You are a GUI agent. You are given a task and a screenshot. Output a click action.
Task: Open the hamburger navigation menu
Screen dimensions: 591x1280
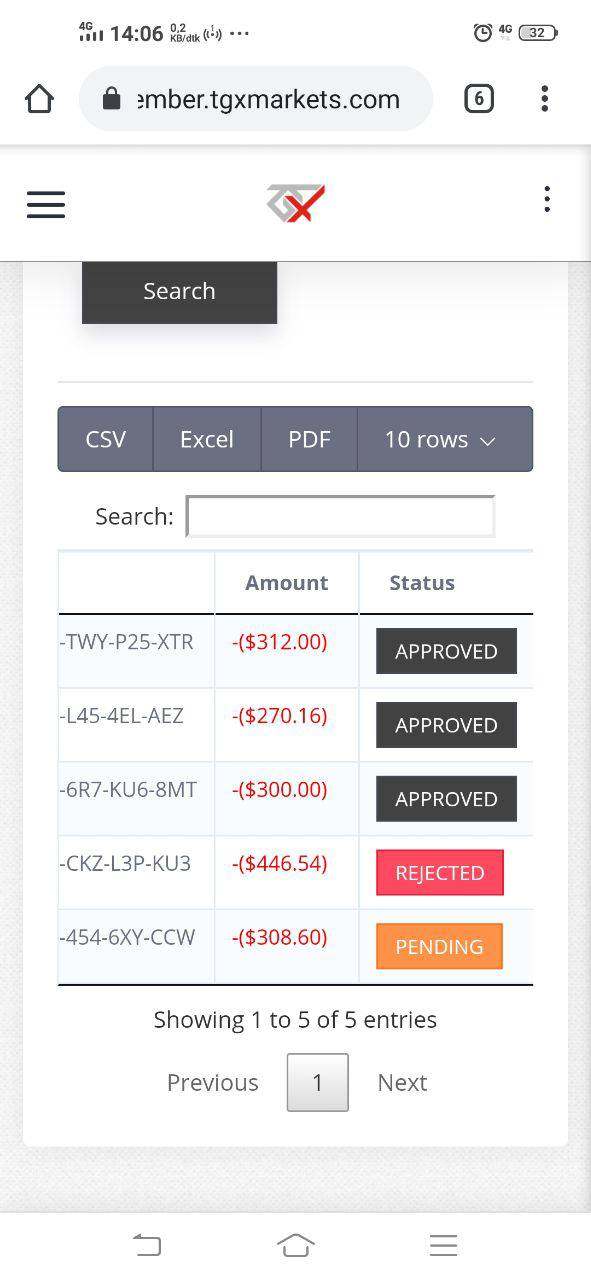46,204
